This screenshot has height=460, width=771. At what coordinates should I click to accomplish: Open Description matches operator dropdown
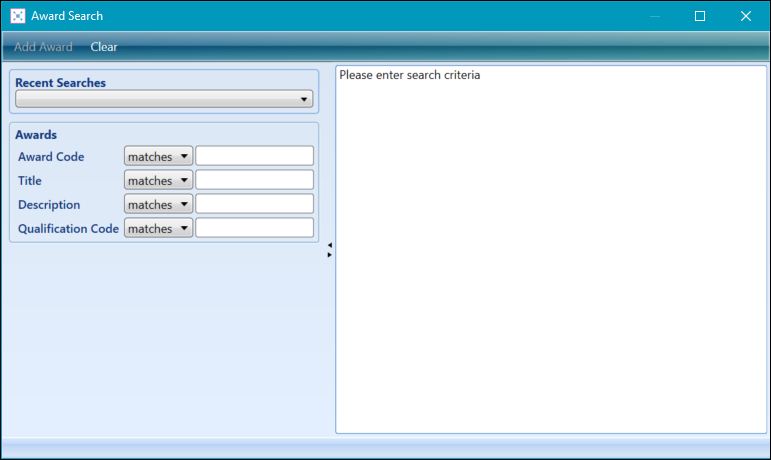coord(158,204)
